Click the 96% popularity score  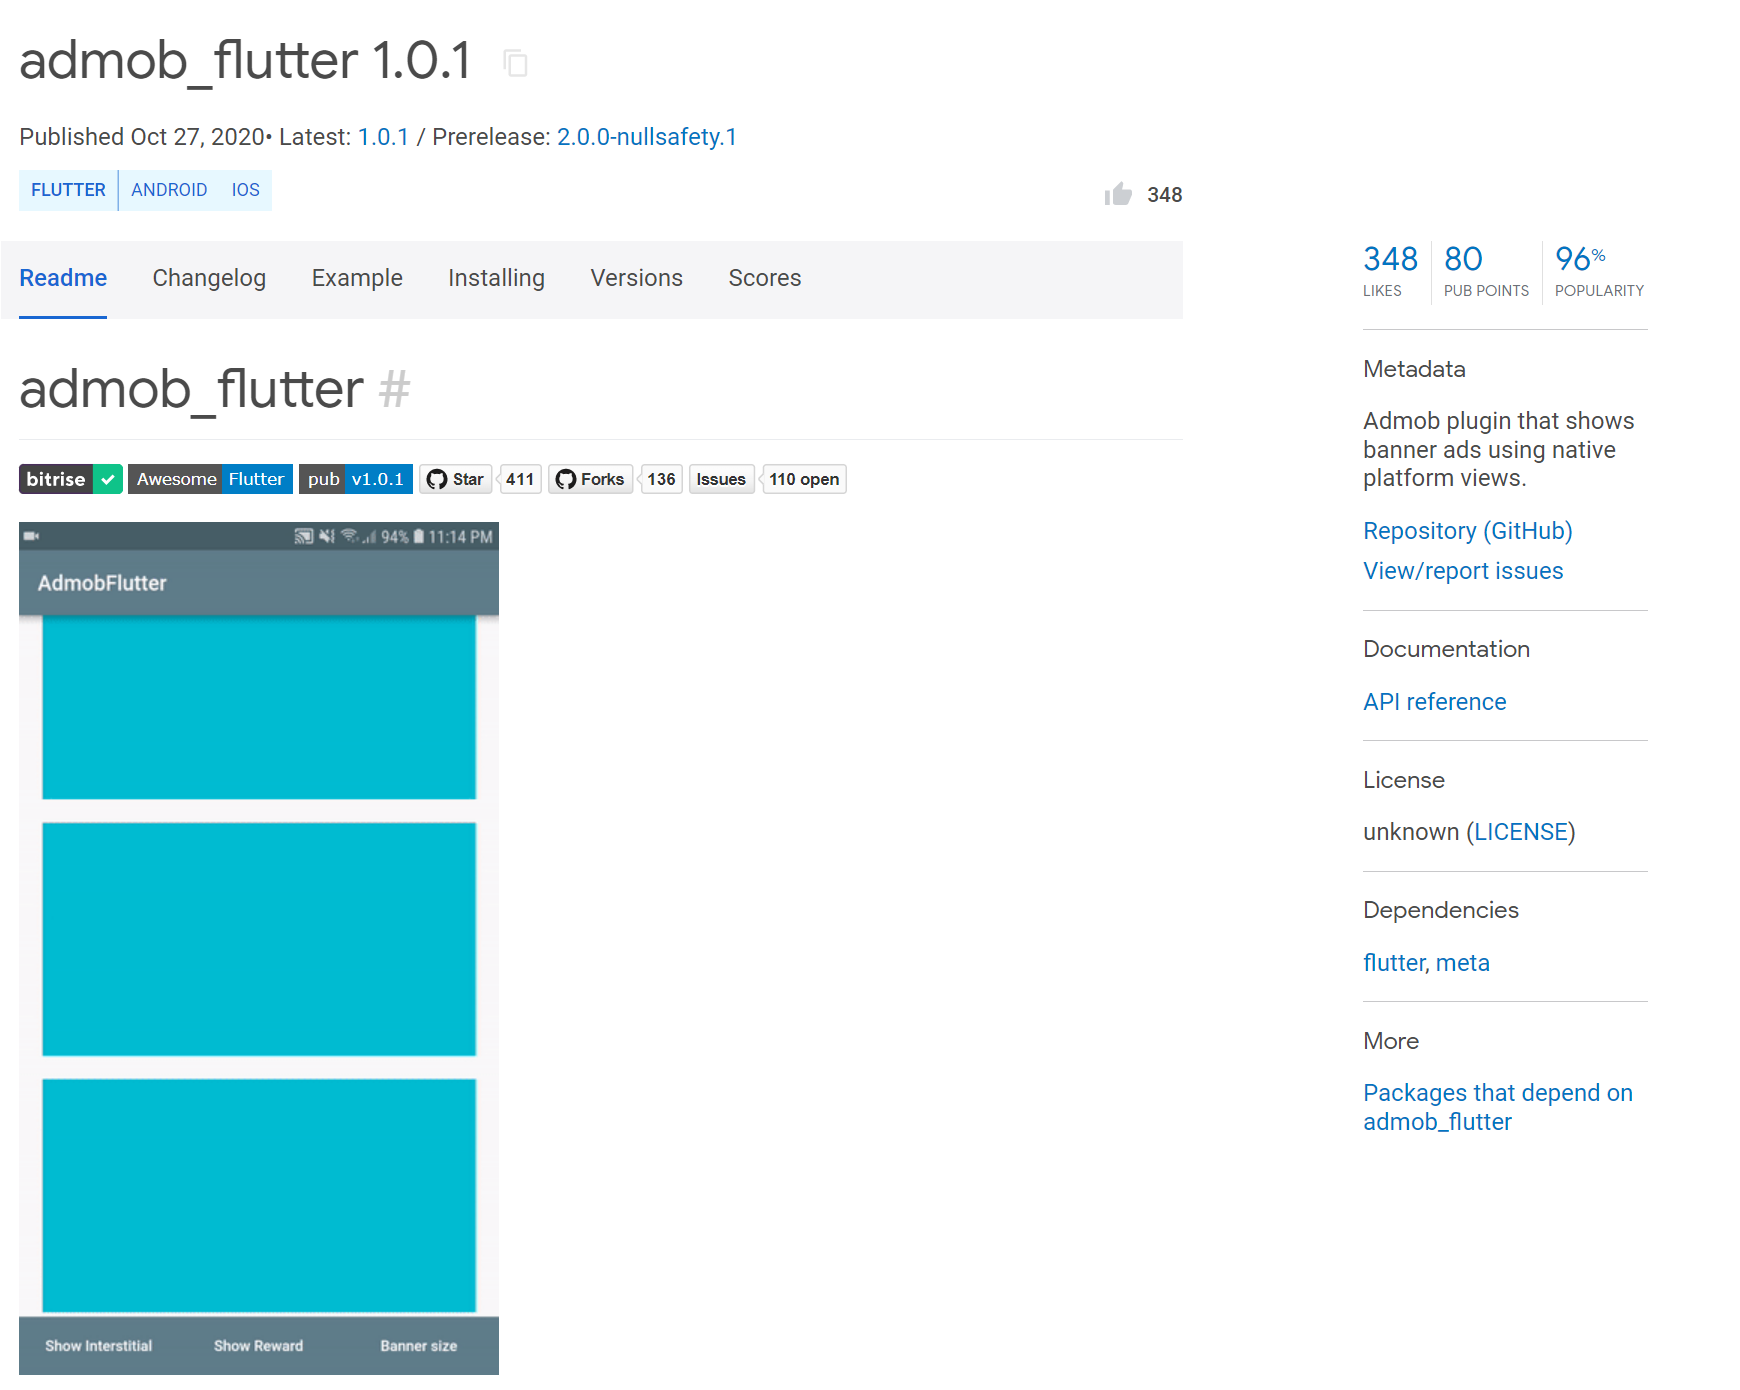click(1599, 271)
